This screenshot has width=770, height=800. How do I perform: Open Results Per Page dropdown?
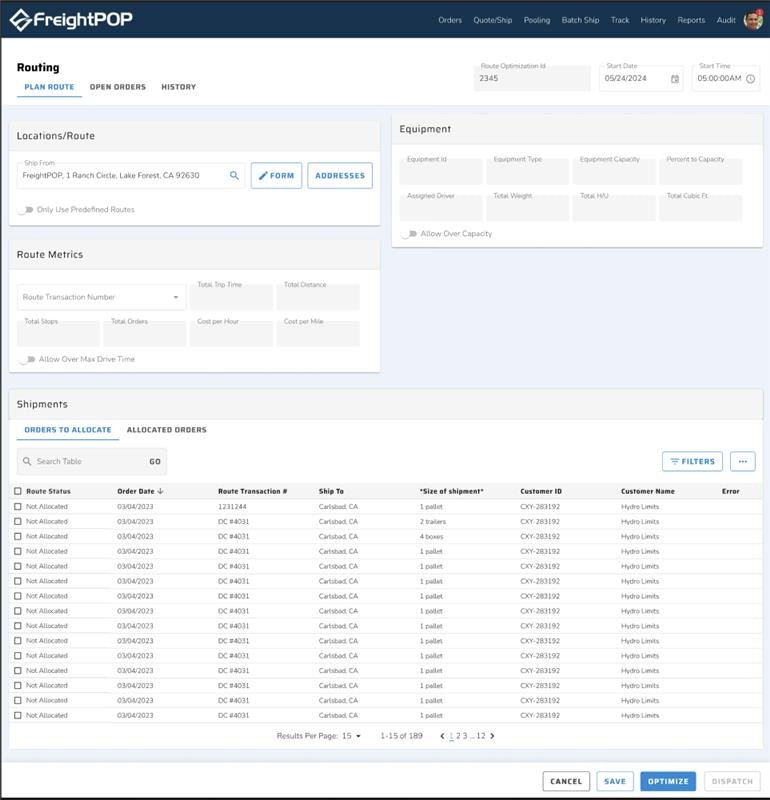pos(352,736)
